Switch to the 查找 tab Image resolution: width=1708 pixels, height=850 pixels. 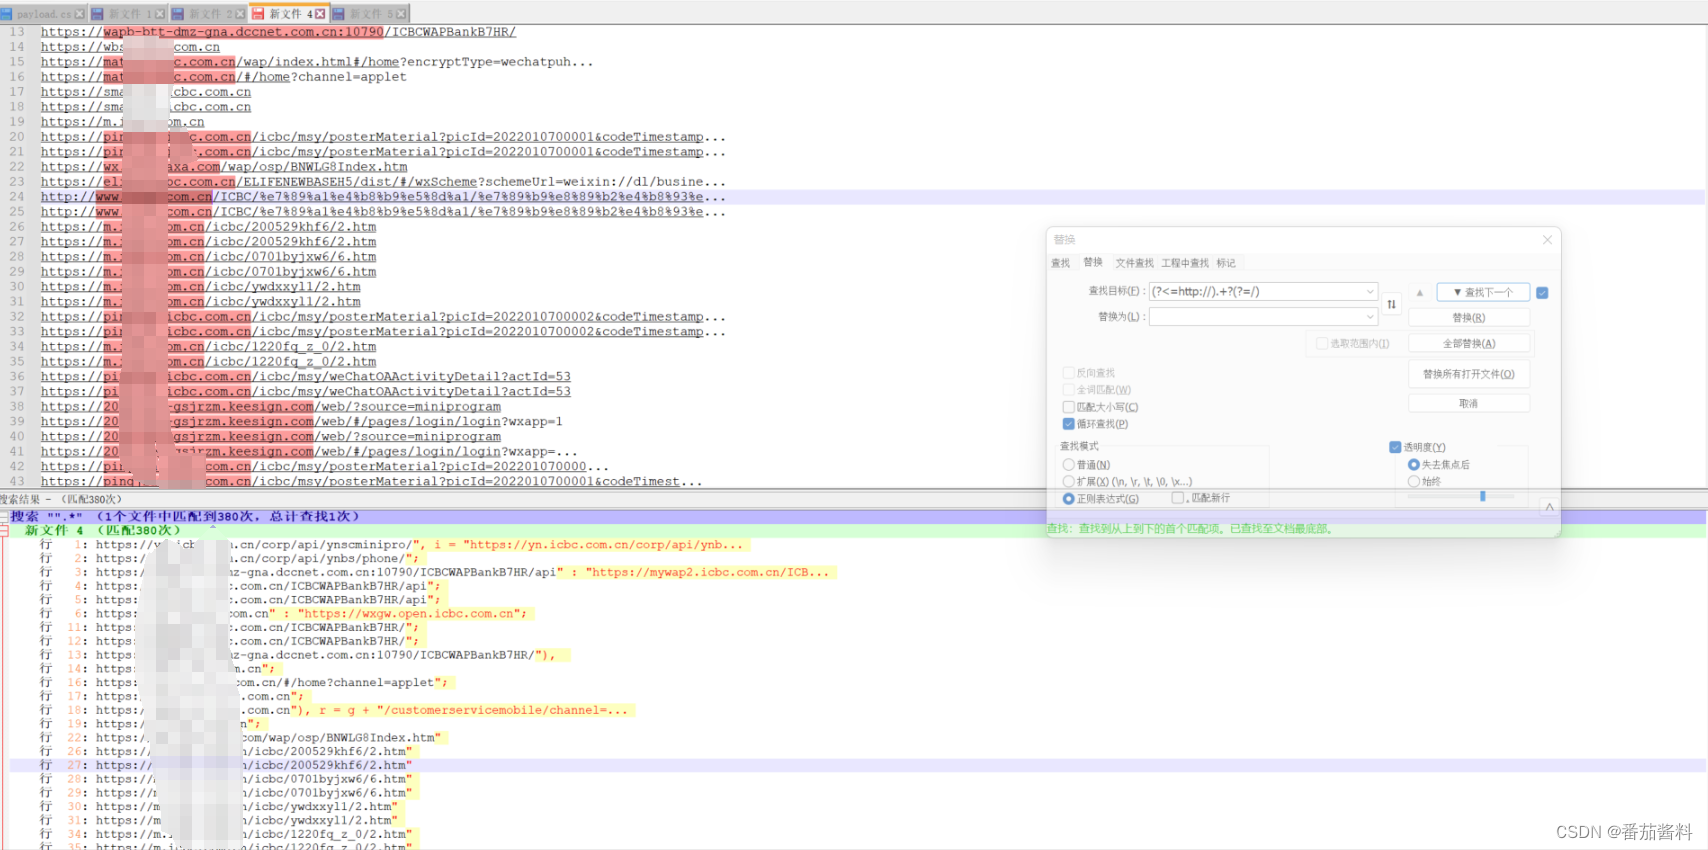[1061, 263]
